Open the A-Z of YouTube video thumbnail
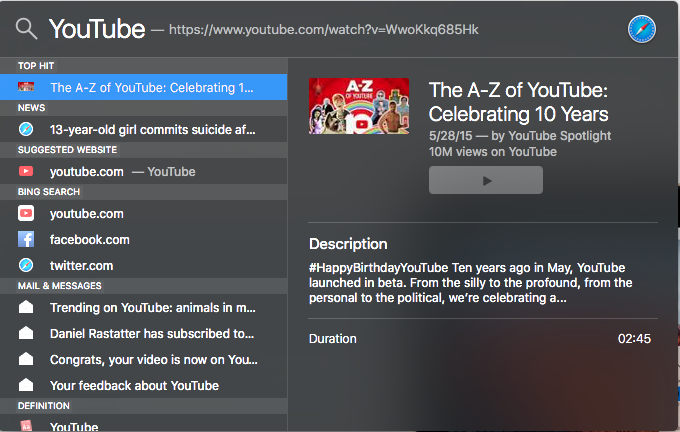680x432 pixels. tap(359, 106)
